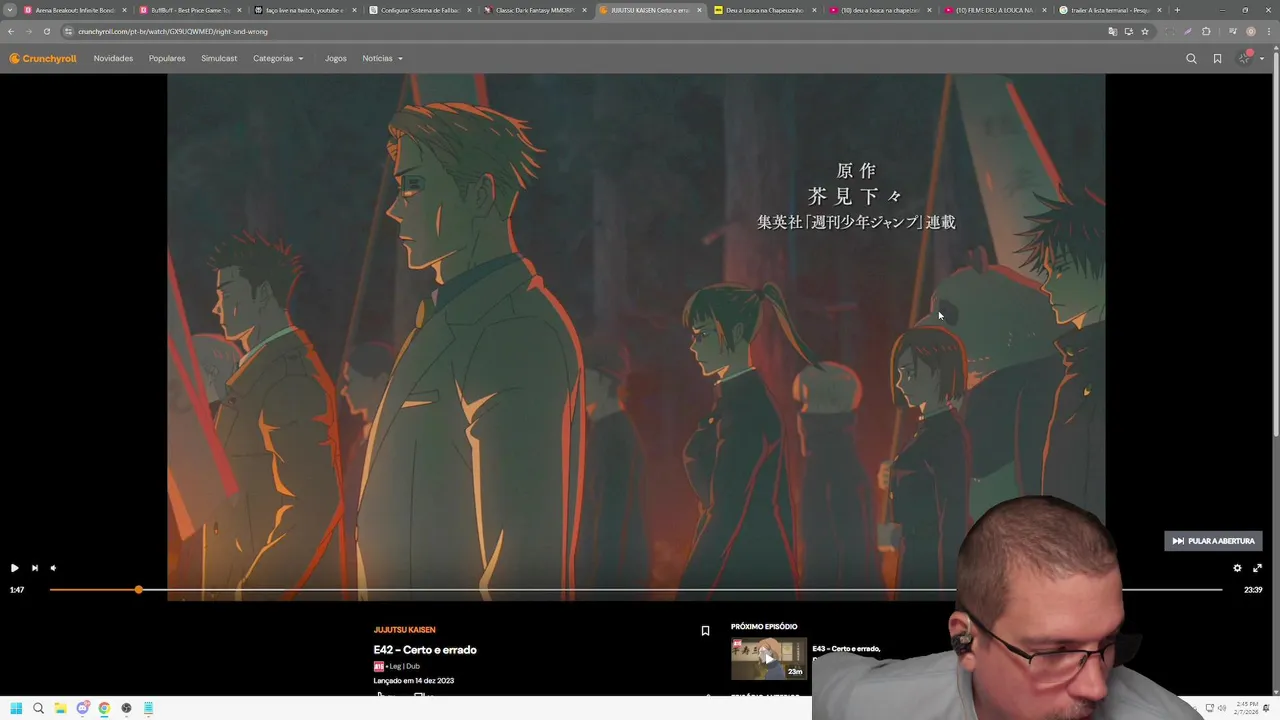Open next episode E43 thumbnail
Screen dimensions: 1280x720
click(768, 658)
